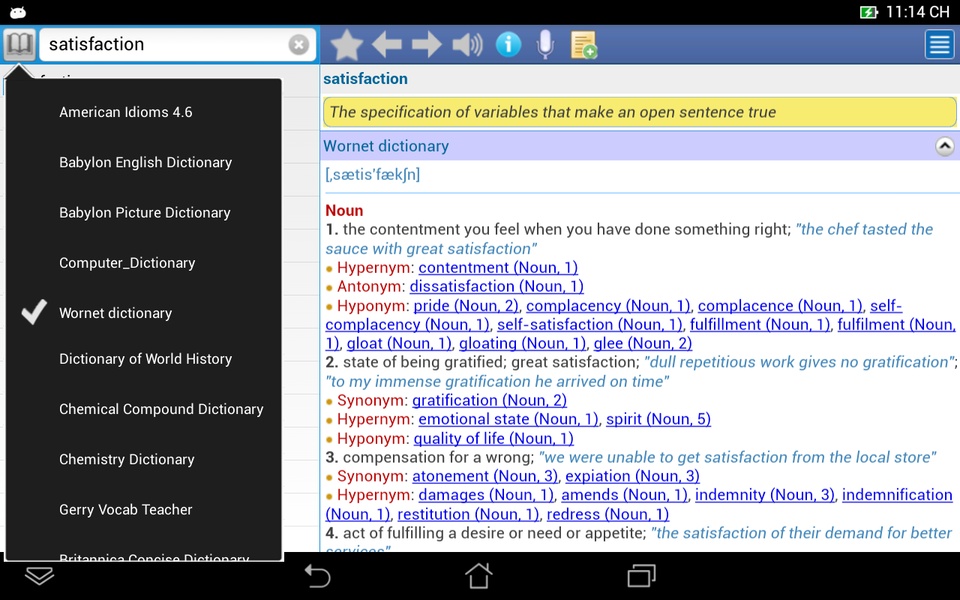Open the contentment (Noun, 1) link
The image size is (960, 600).
point(498,268)
